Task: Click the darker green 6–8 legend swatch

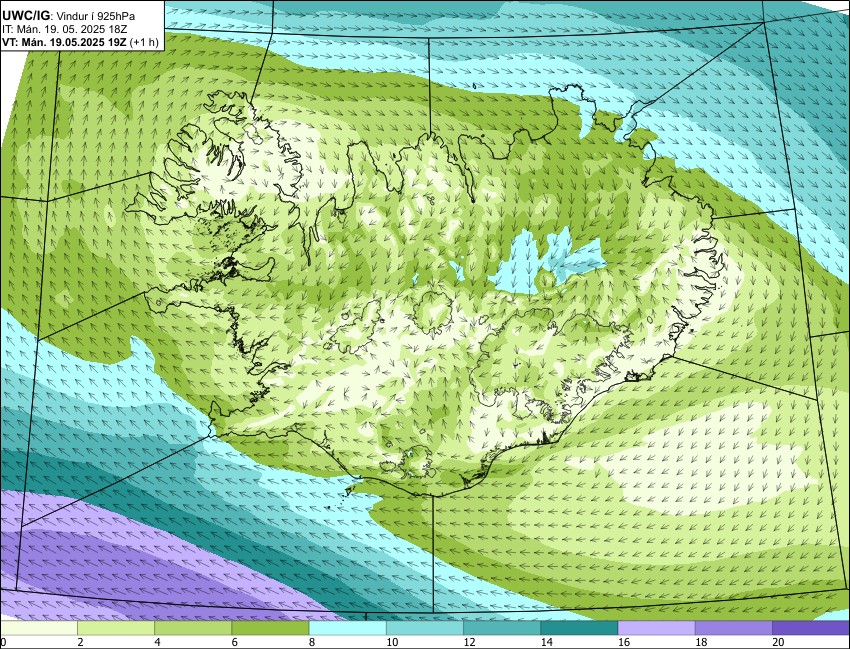Action: [x=271, y=628]
